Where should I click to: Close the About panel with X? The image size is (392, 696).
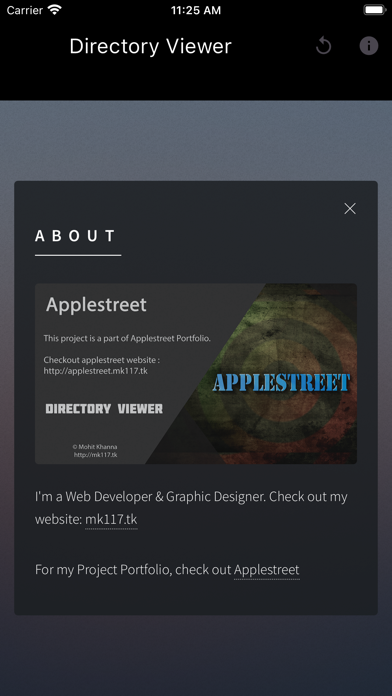[350, 209]
